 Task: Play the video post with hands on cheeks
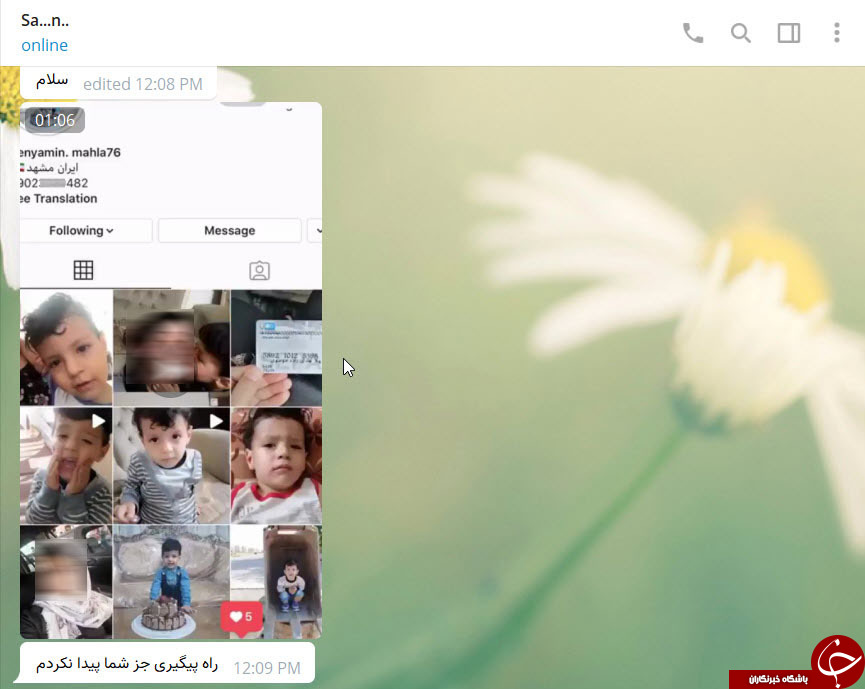click(x=66, y=466)
